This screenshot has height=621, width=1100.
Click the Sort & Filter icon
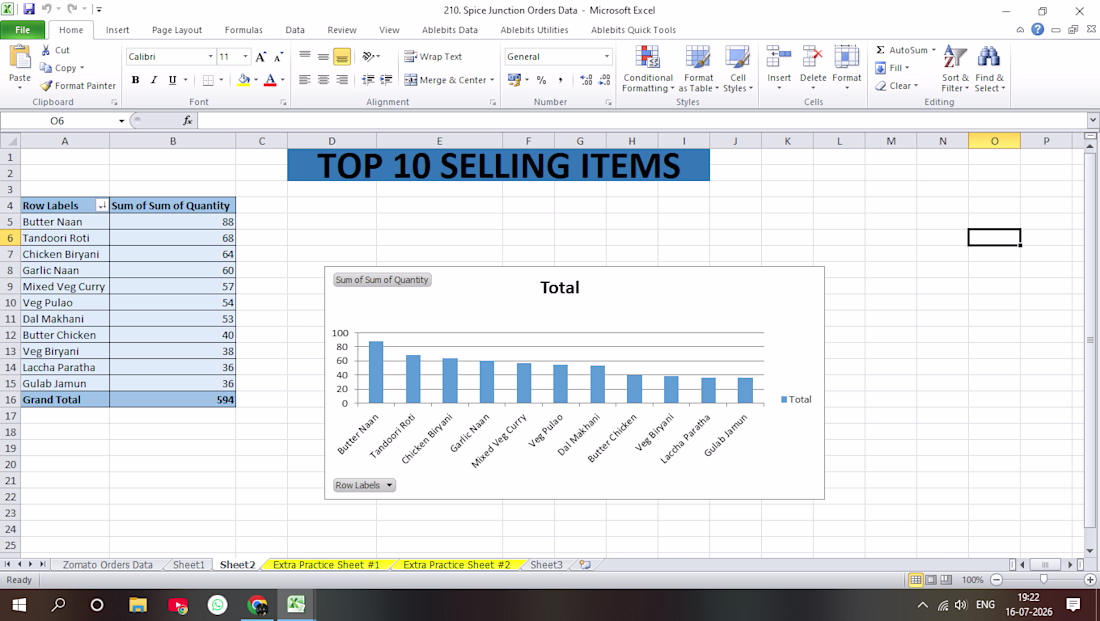pyautogui.click(x=955, y=58)
